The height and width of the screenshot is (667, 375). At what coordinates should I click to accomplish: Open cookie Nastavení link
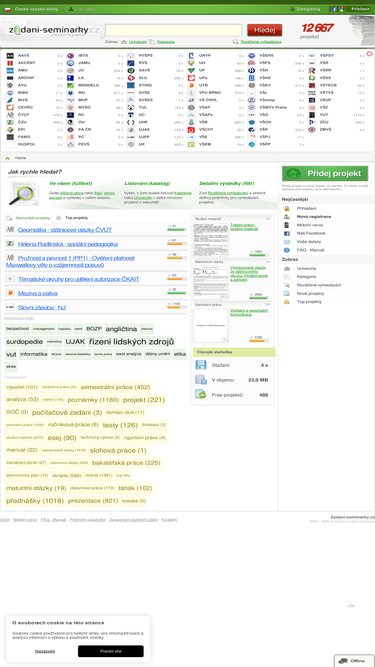click(45, 651)
